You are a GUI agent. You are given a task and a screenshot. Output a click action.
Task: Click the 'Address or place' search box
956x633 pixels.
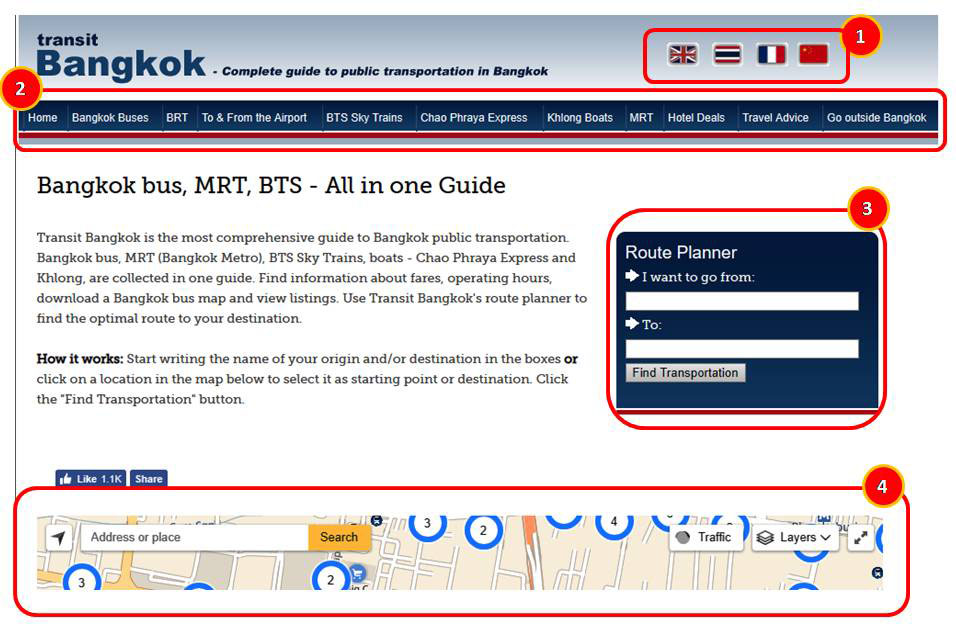click(195, 537)
